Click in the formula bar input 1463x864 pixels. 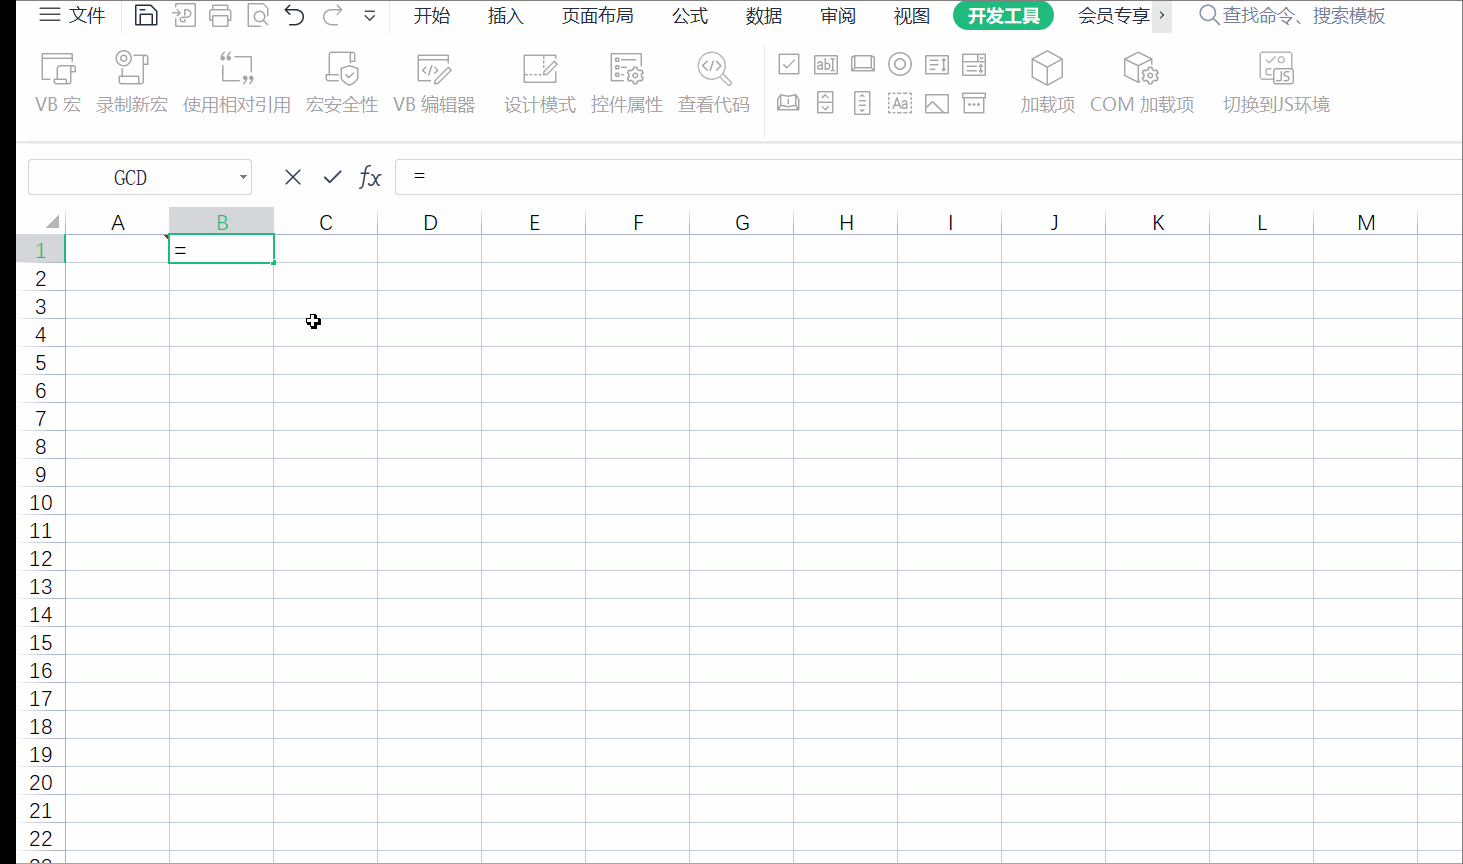(x=929, y=177)
